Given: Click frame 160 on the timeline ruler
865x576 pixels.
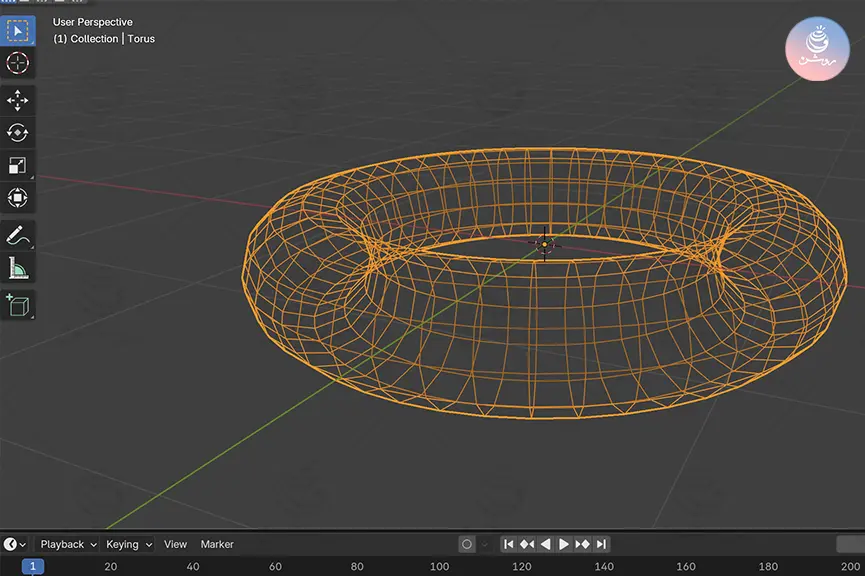Looking at the screenshot, I should (x=686, y=567).
